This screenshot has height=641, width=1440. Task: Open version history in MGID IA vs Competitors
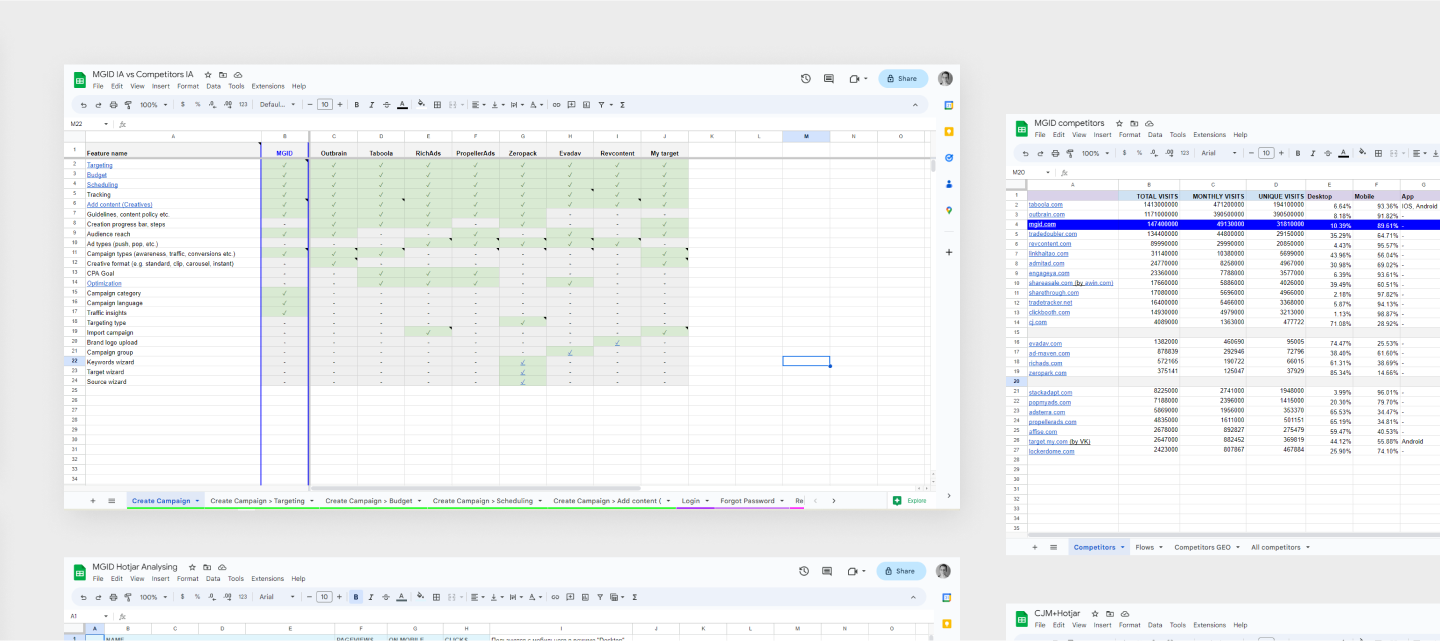[x=806, y=78]
